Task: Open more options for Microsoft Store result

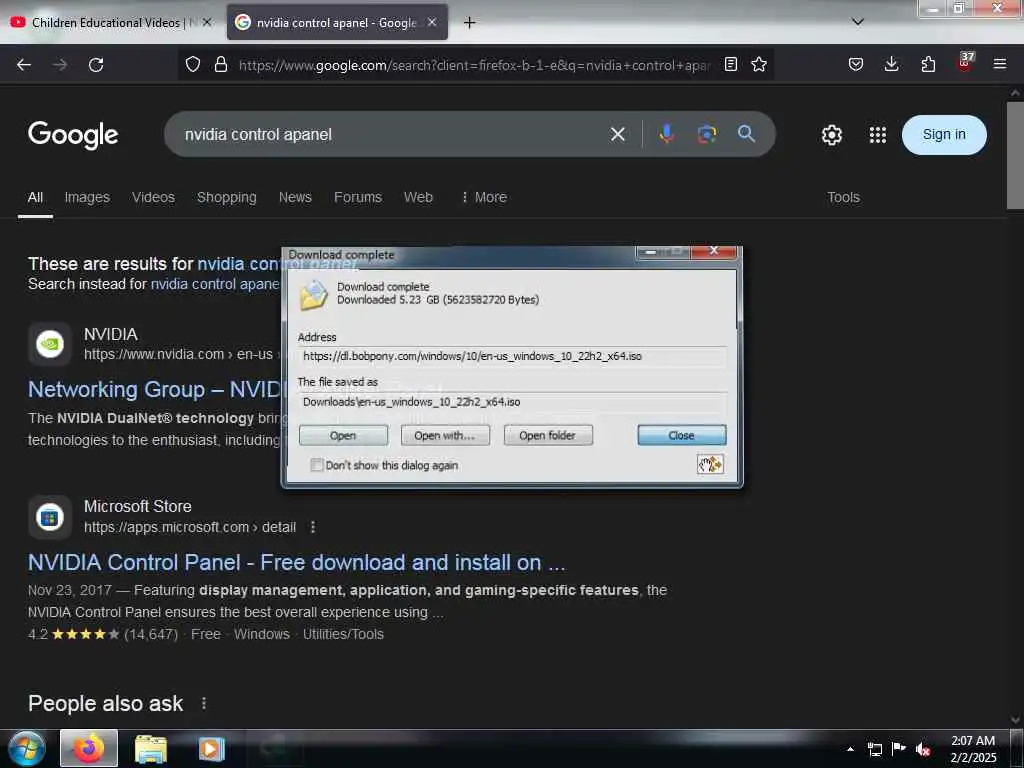Action: pos(313,527)
